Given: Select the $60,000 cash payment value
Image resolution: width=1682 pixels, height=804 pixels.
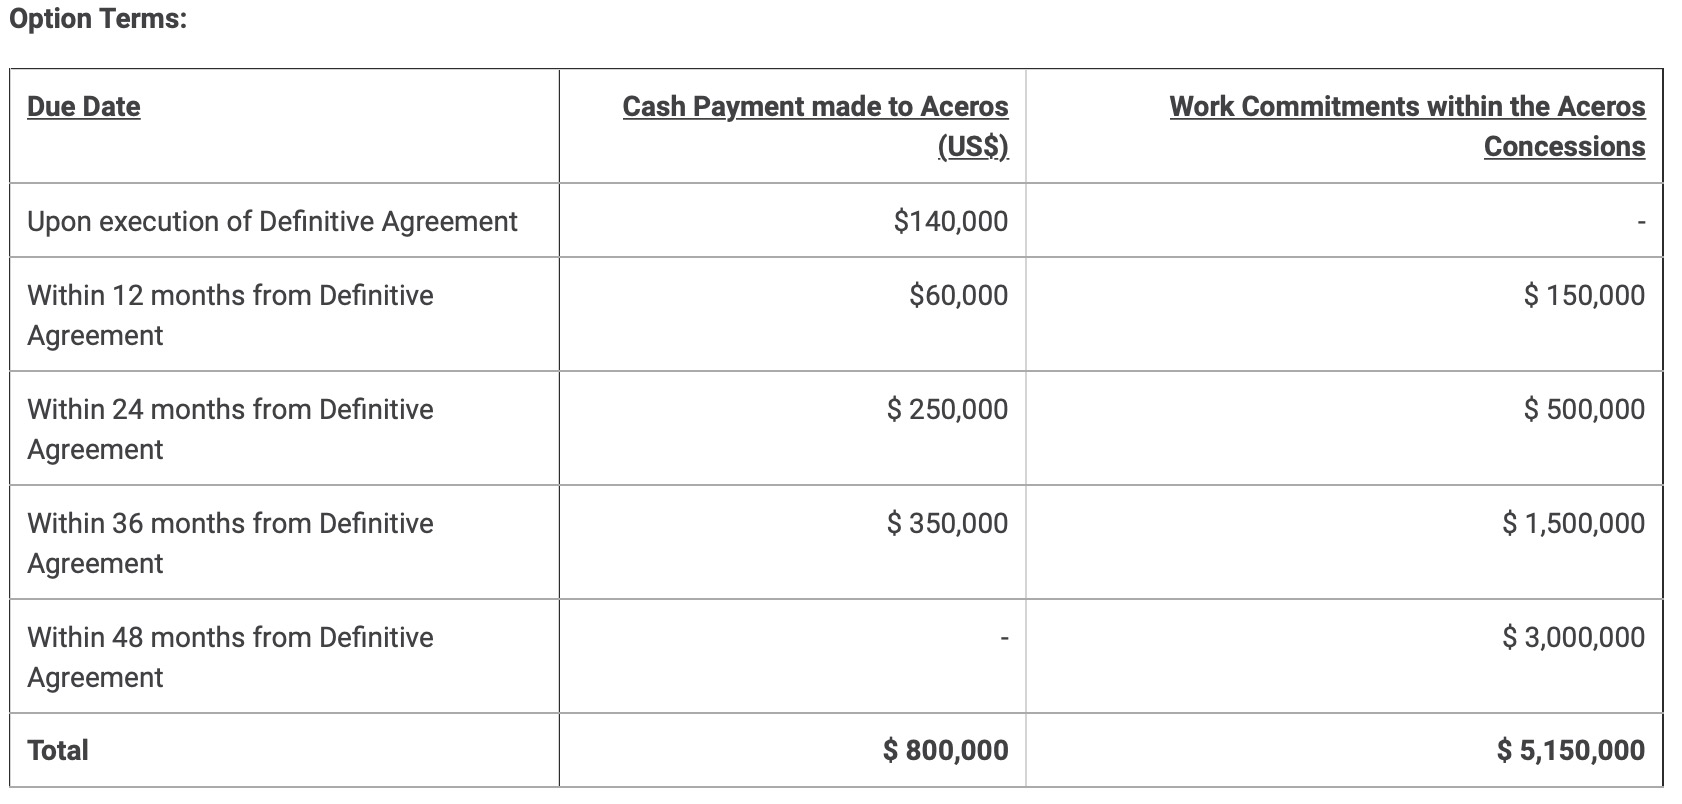Looking at the screenshot, I should coord(959,295).
